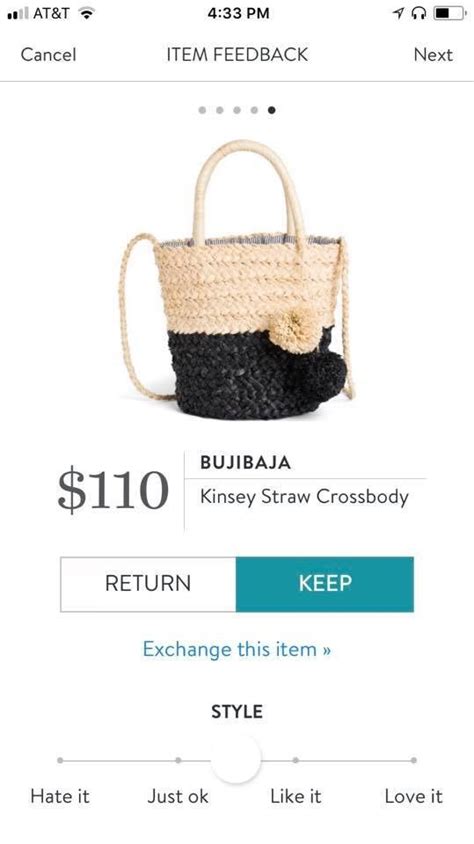This screenshot has height=844, width=474.
Task: Tap the Like it style label
Action: pos(295,796)
